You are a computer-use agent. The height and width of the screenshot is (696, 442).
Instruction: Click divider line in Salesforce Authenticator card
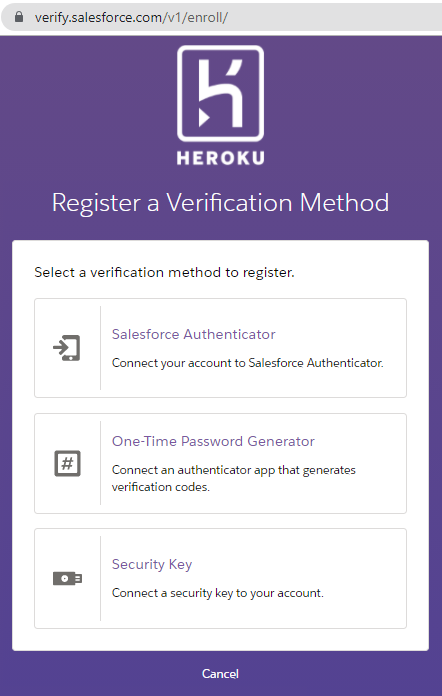(x=100, y=348)
